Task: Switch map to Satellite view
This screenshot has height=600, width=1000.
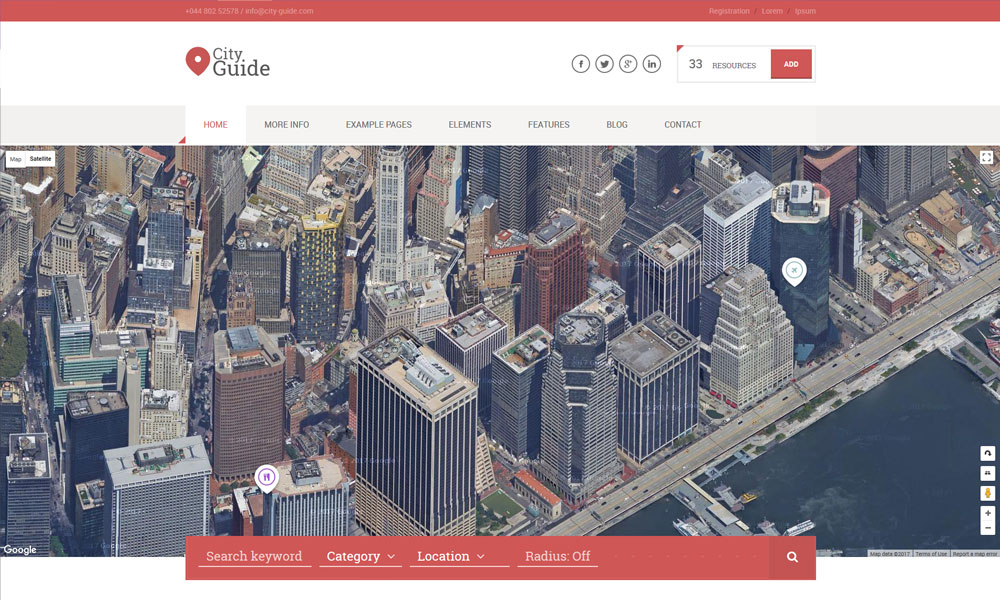Action: (x=40, y=159)
